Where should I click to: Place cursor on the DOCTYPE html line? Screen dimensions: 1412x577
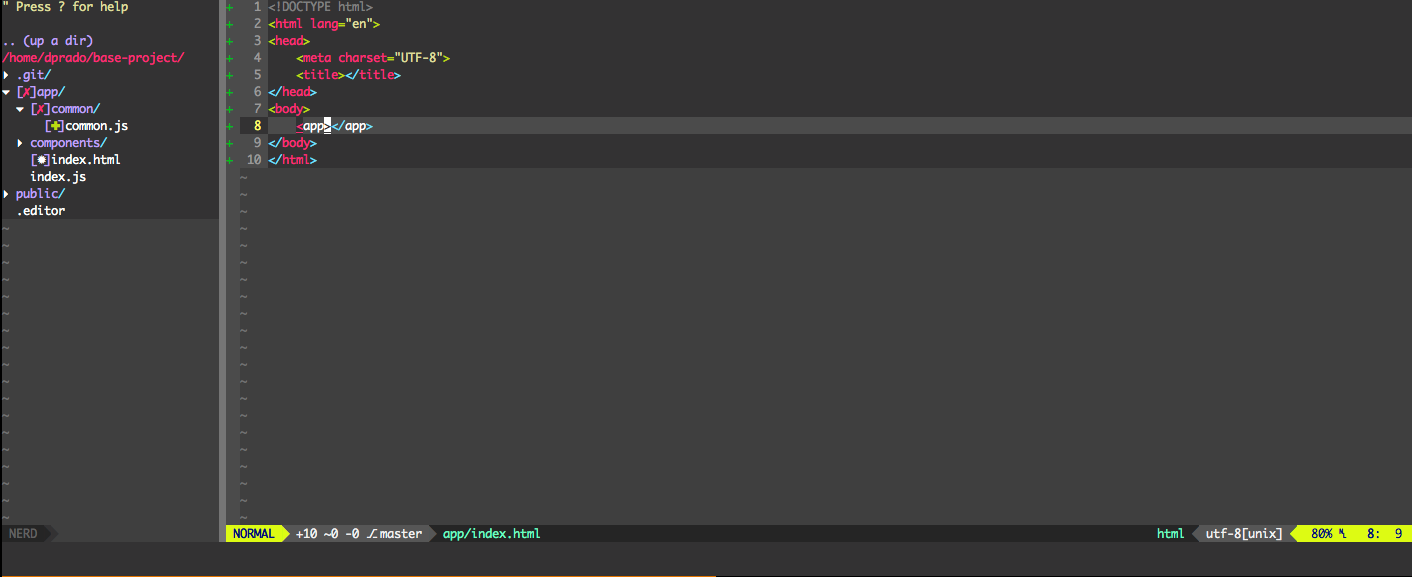click(320, 7)
